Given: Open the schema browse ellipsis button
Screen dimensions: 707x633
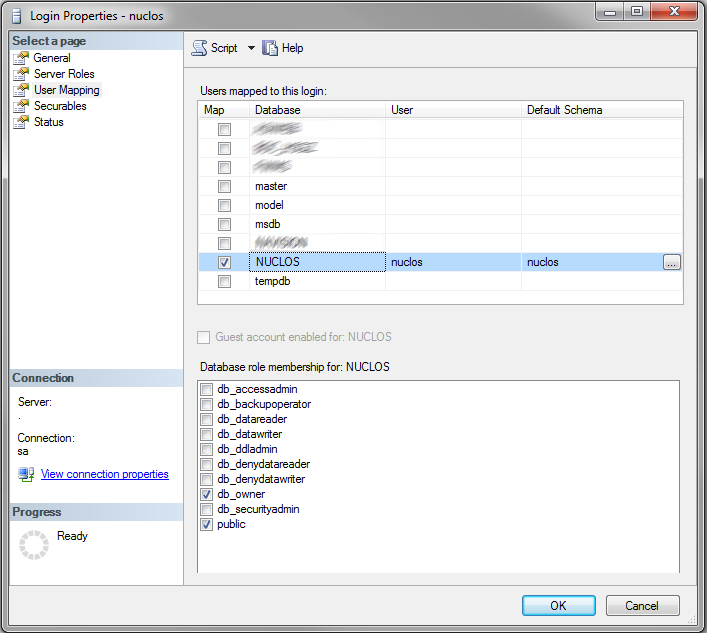Looking at the screenshot, I should point(671,262).
